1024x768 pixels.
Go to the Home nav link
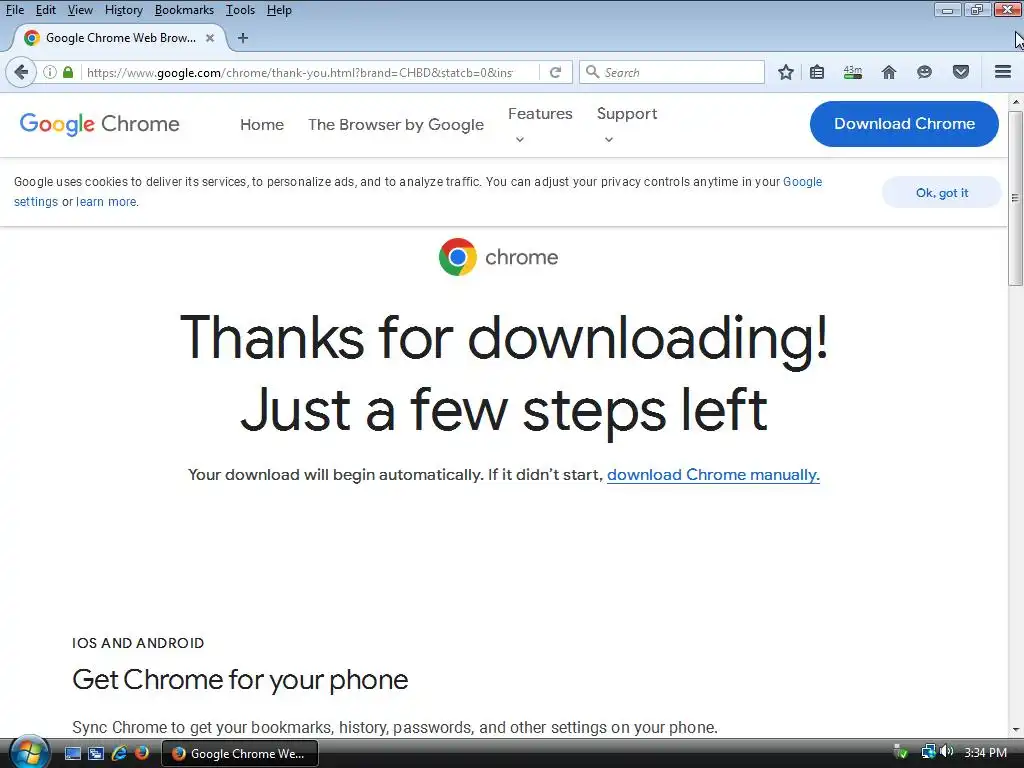coord(262,125)
